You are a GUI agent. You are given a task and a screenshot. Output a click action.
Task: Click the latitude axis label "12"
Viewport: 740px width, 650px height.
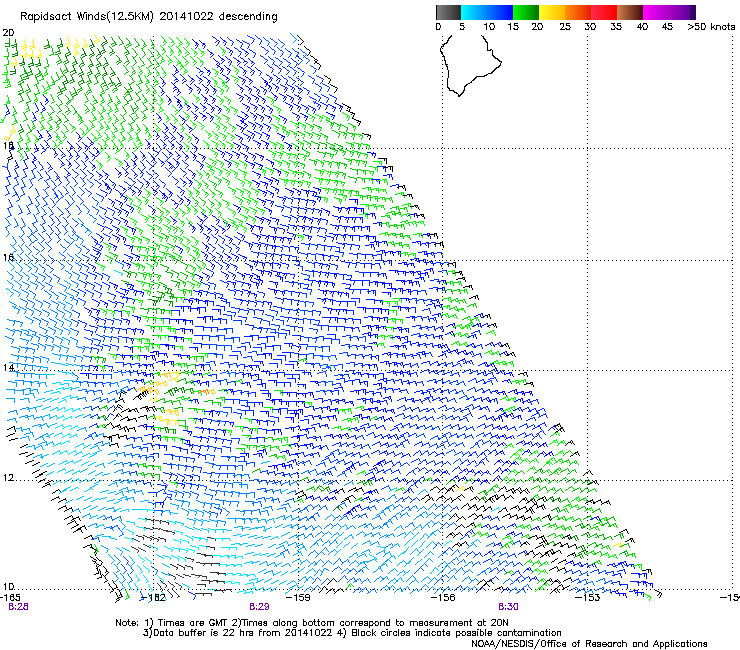(x=8, y=478)
